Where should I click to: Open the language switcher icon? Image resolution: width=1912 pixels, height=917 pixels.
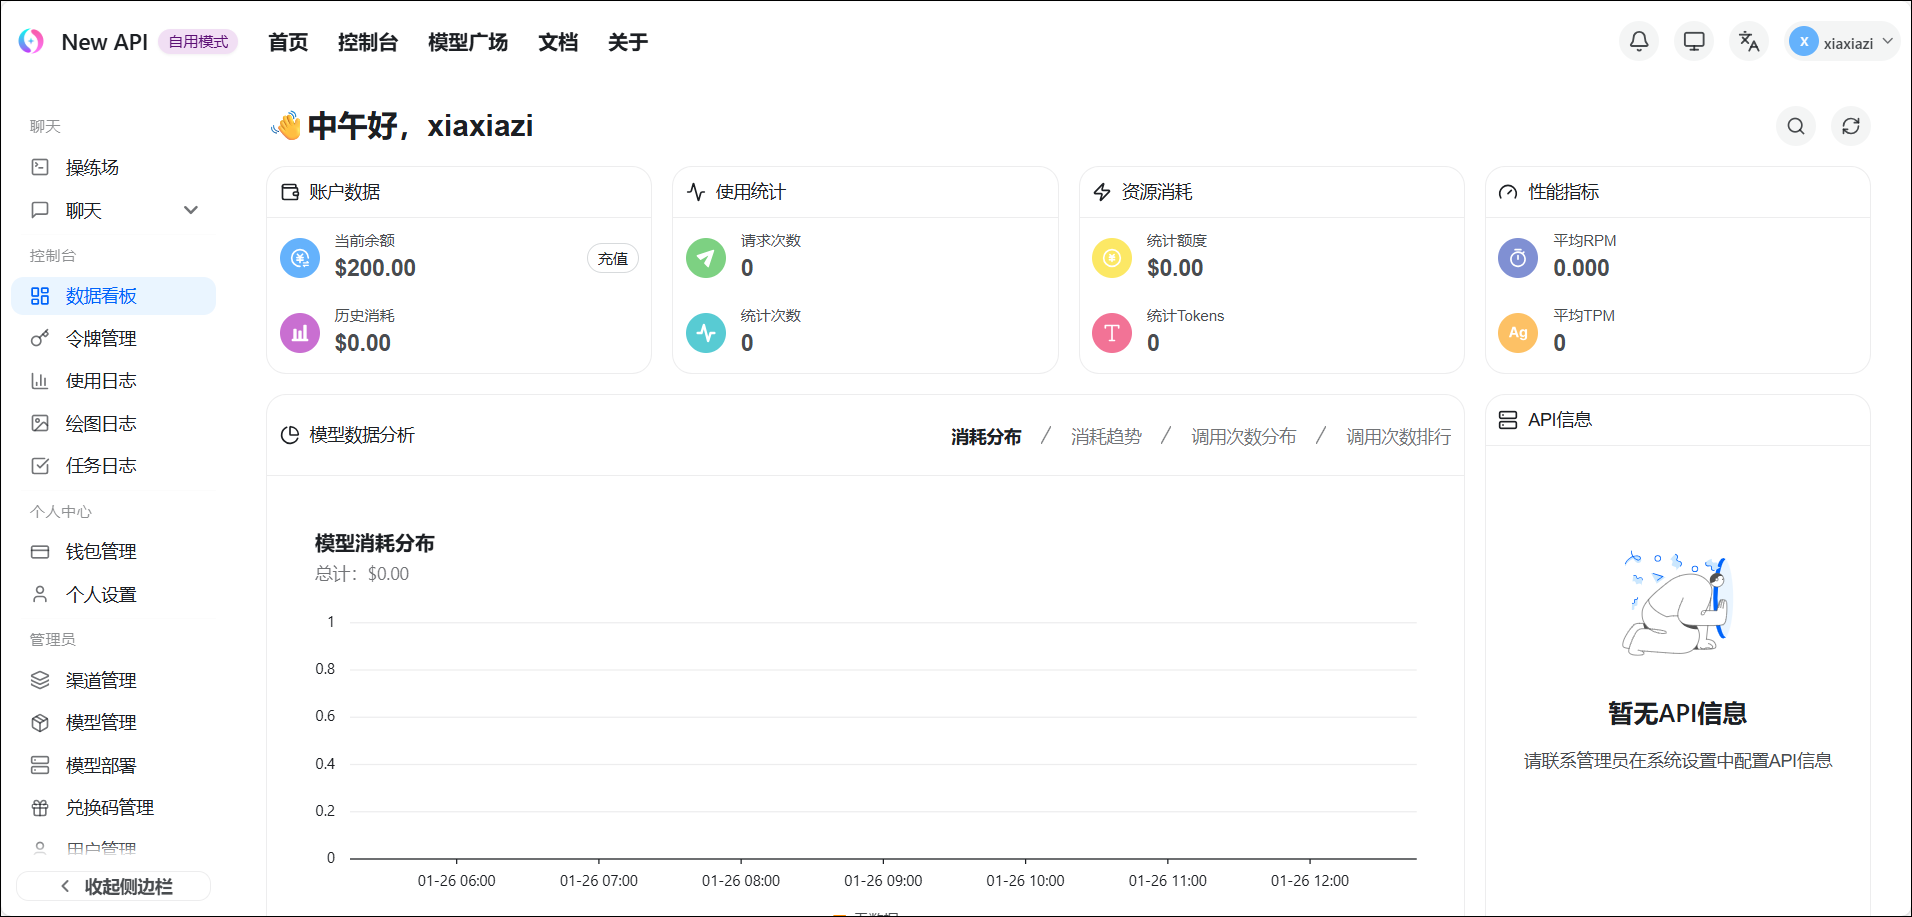coord(1749,41)
